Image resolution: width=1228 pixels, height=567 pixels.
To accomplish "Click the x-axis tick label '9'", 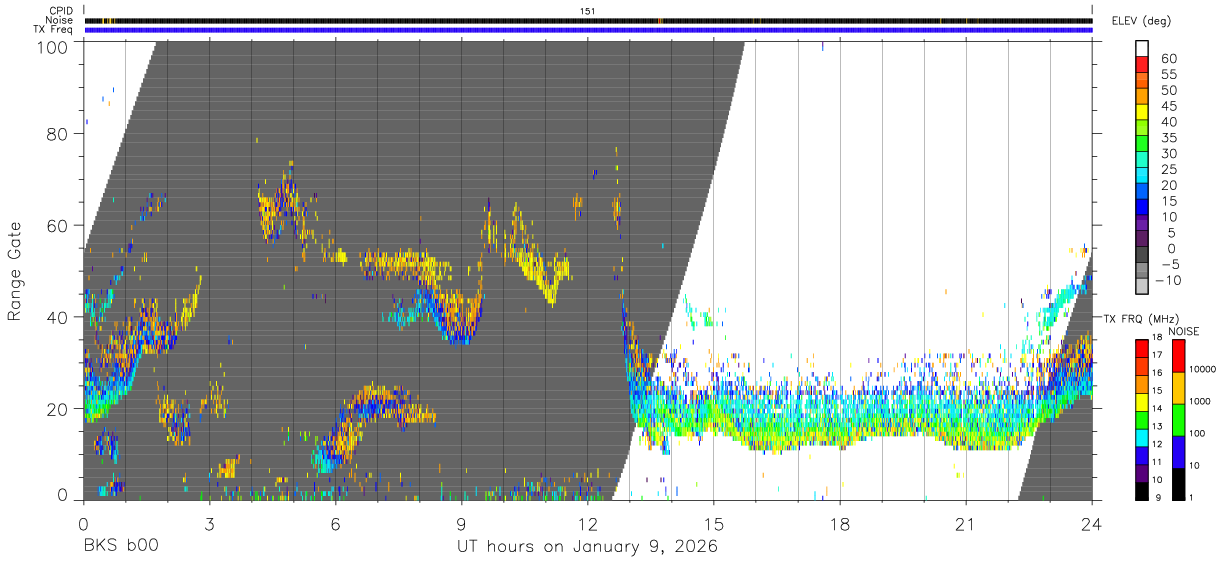I will pyautogui.click(x=461, y=522).
